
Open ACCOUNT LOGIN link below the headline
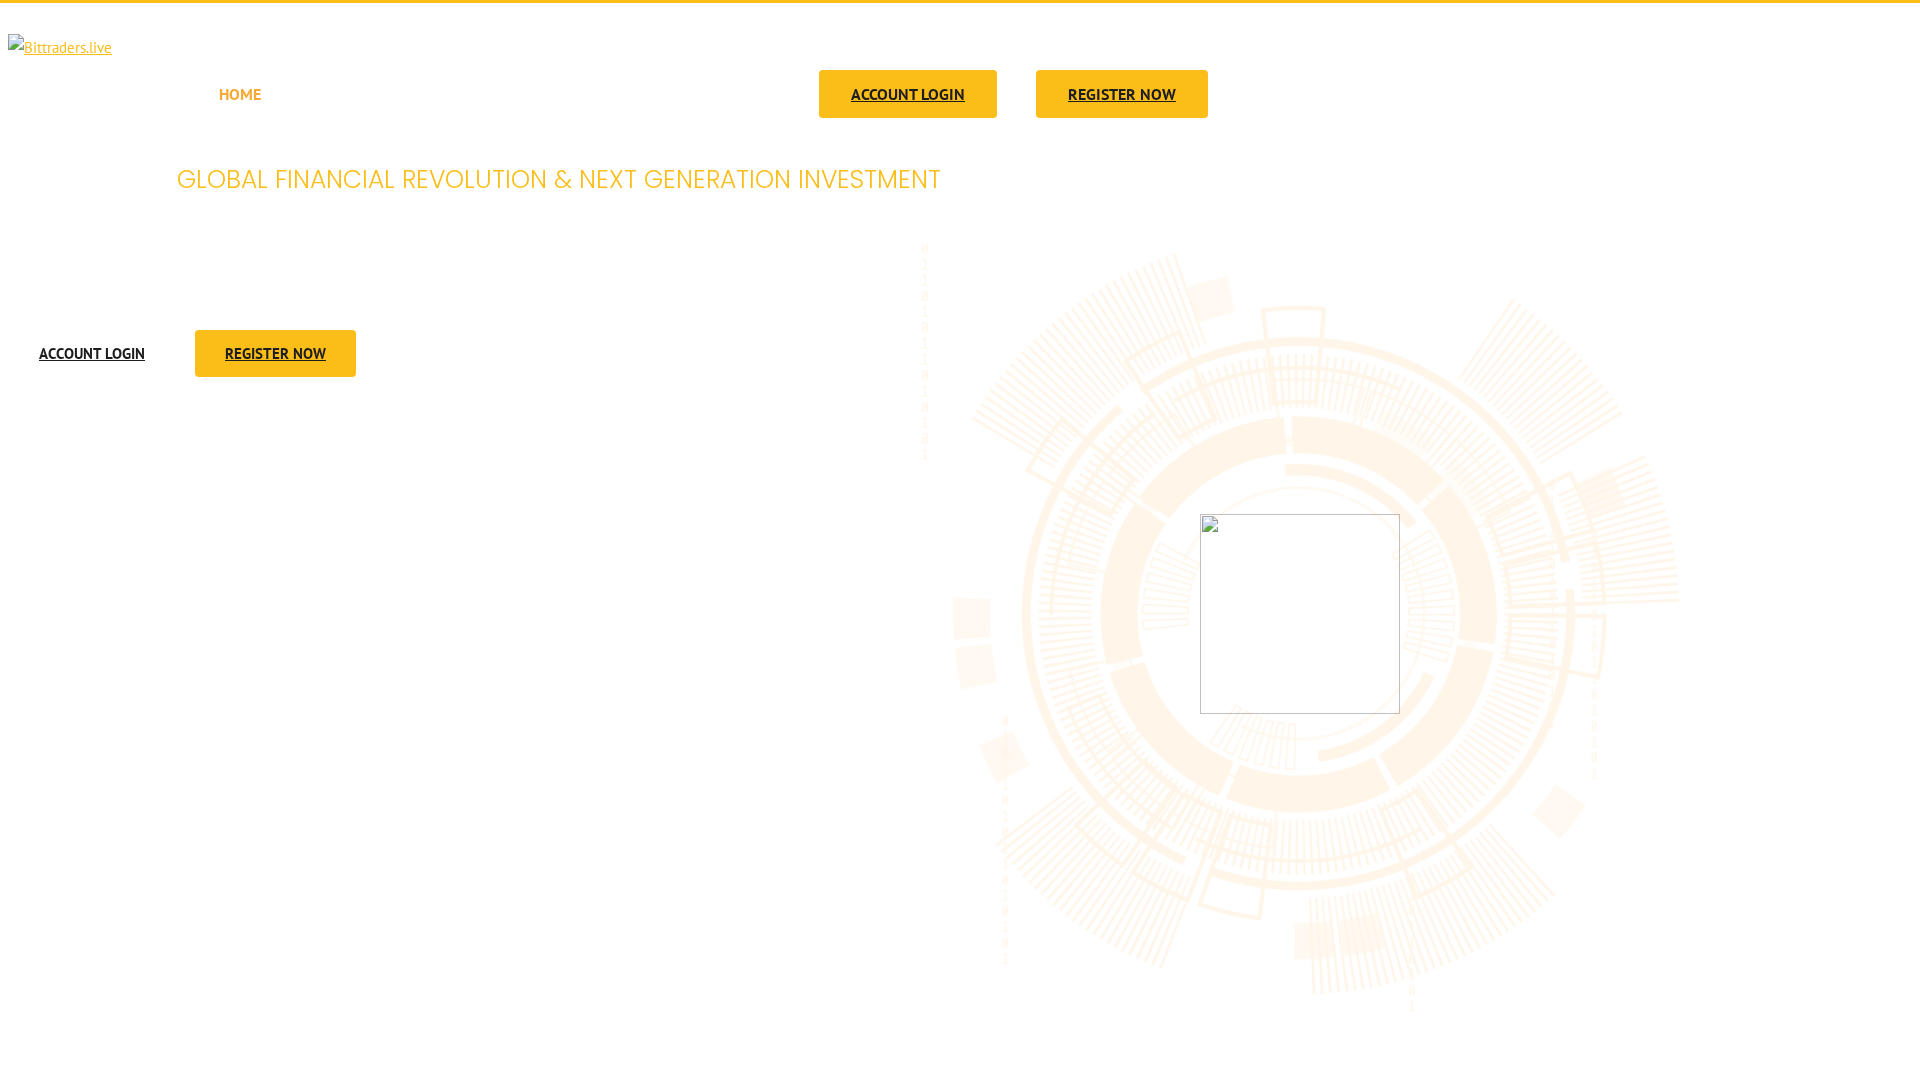click(x=92, y=353)
